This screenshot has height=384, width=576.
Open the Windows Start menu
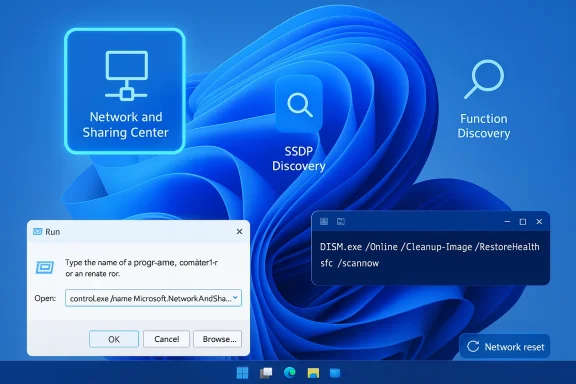click(242, 373)
